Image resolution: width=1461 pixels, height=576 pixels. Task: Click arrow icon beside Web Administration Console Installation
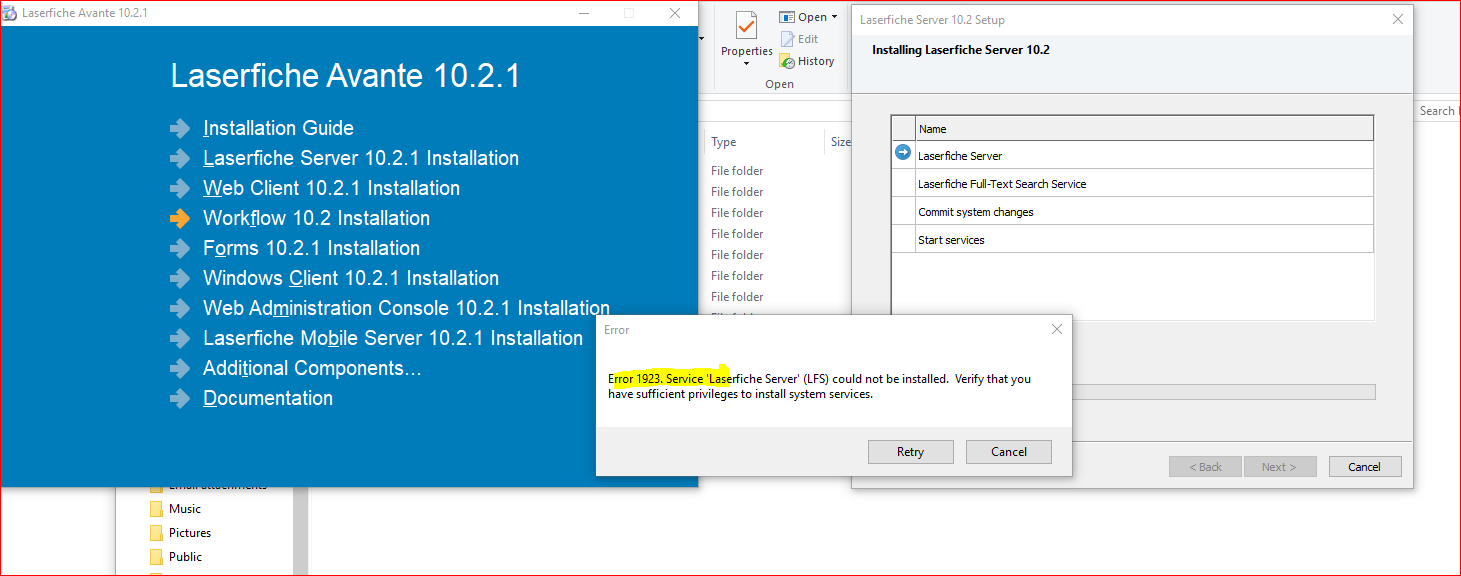click(x=180, y=308)
